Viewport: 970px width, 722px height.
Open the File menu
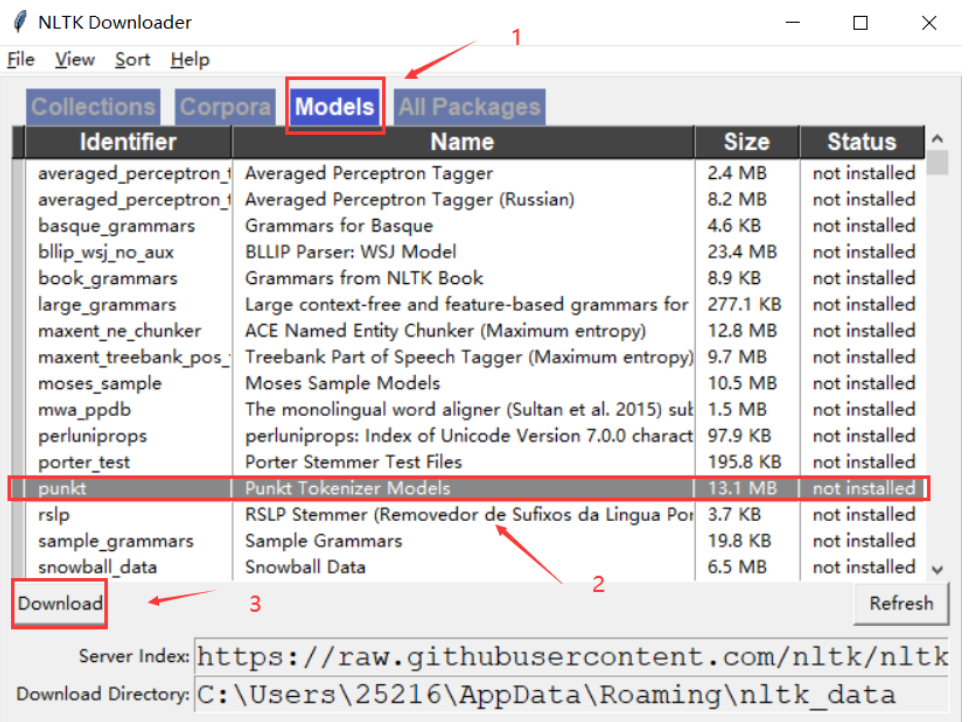(x=20, y=59)
